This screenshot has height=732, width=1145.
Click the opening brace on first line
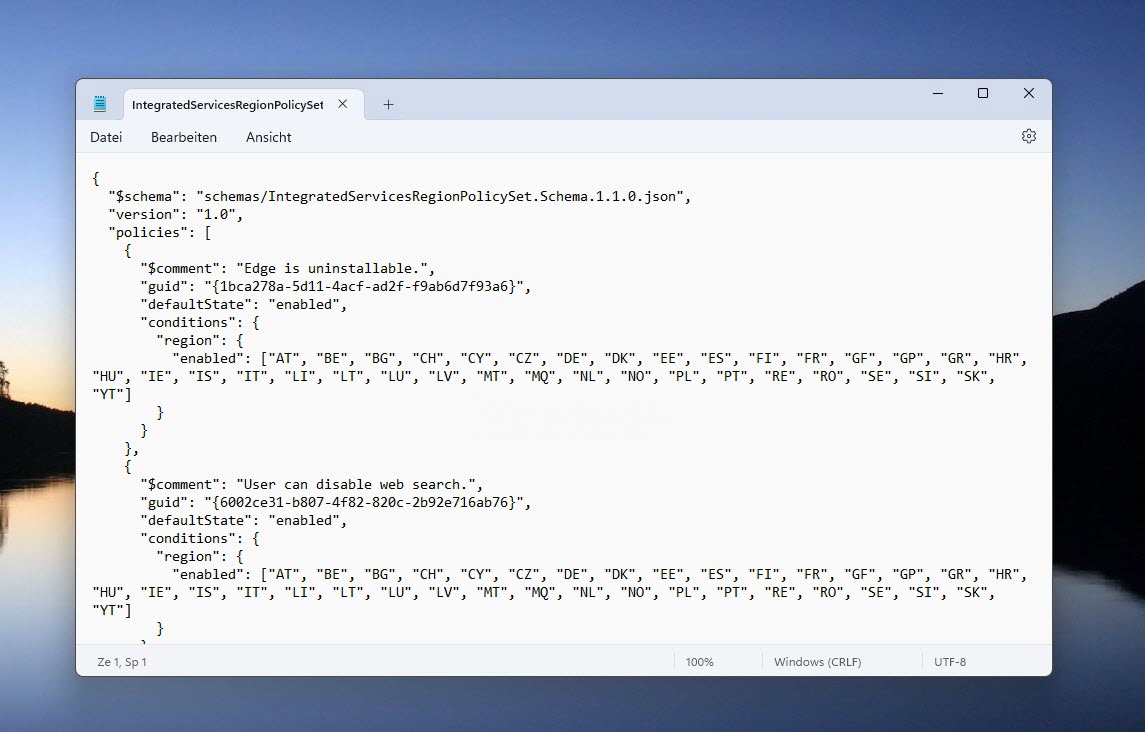point(96,178)
